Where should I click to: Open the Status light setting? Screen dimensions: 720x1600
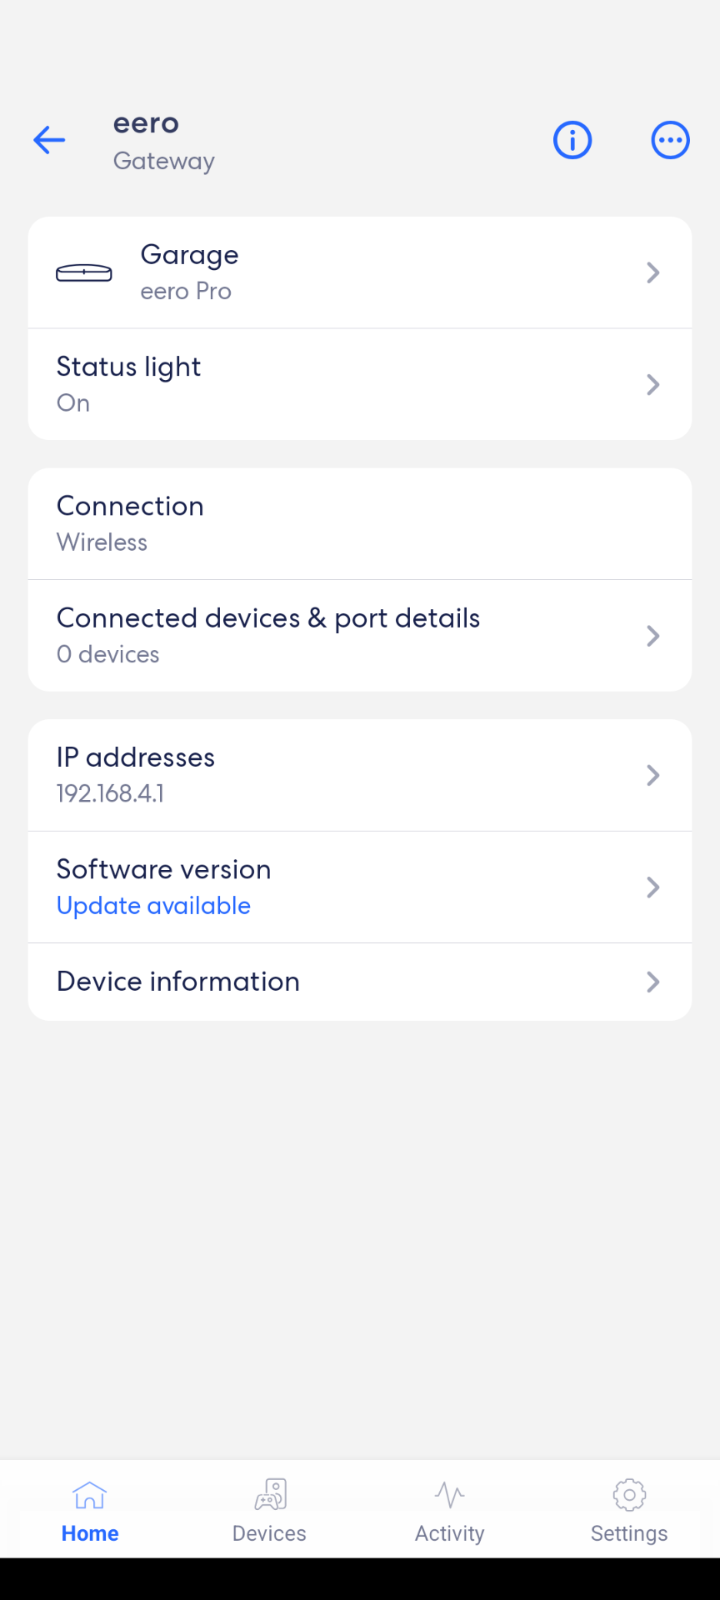point(360,384)
